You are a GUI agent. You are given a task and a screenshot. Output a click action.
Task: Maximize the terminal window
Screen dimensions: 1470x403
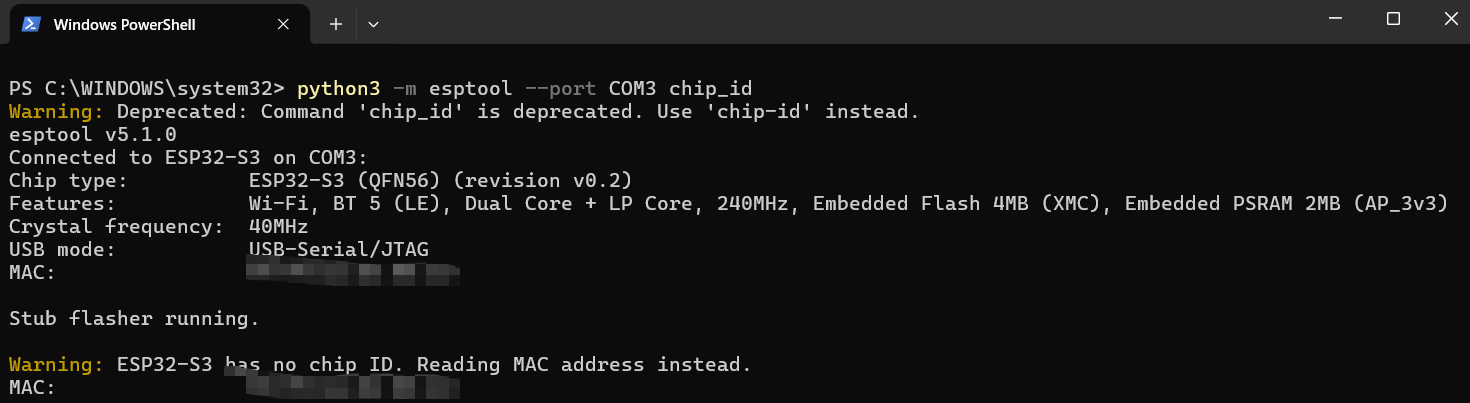click(1393, 19)
